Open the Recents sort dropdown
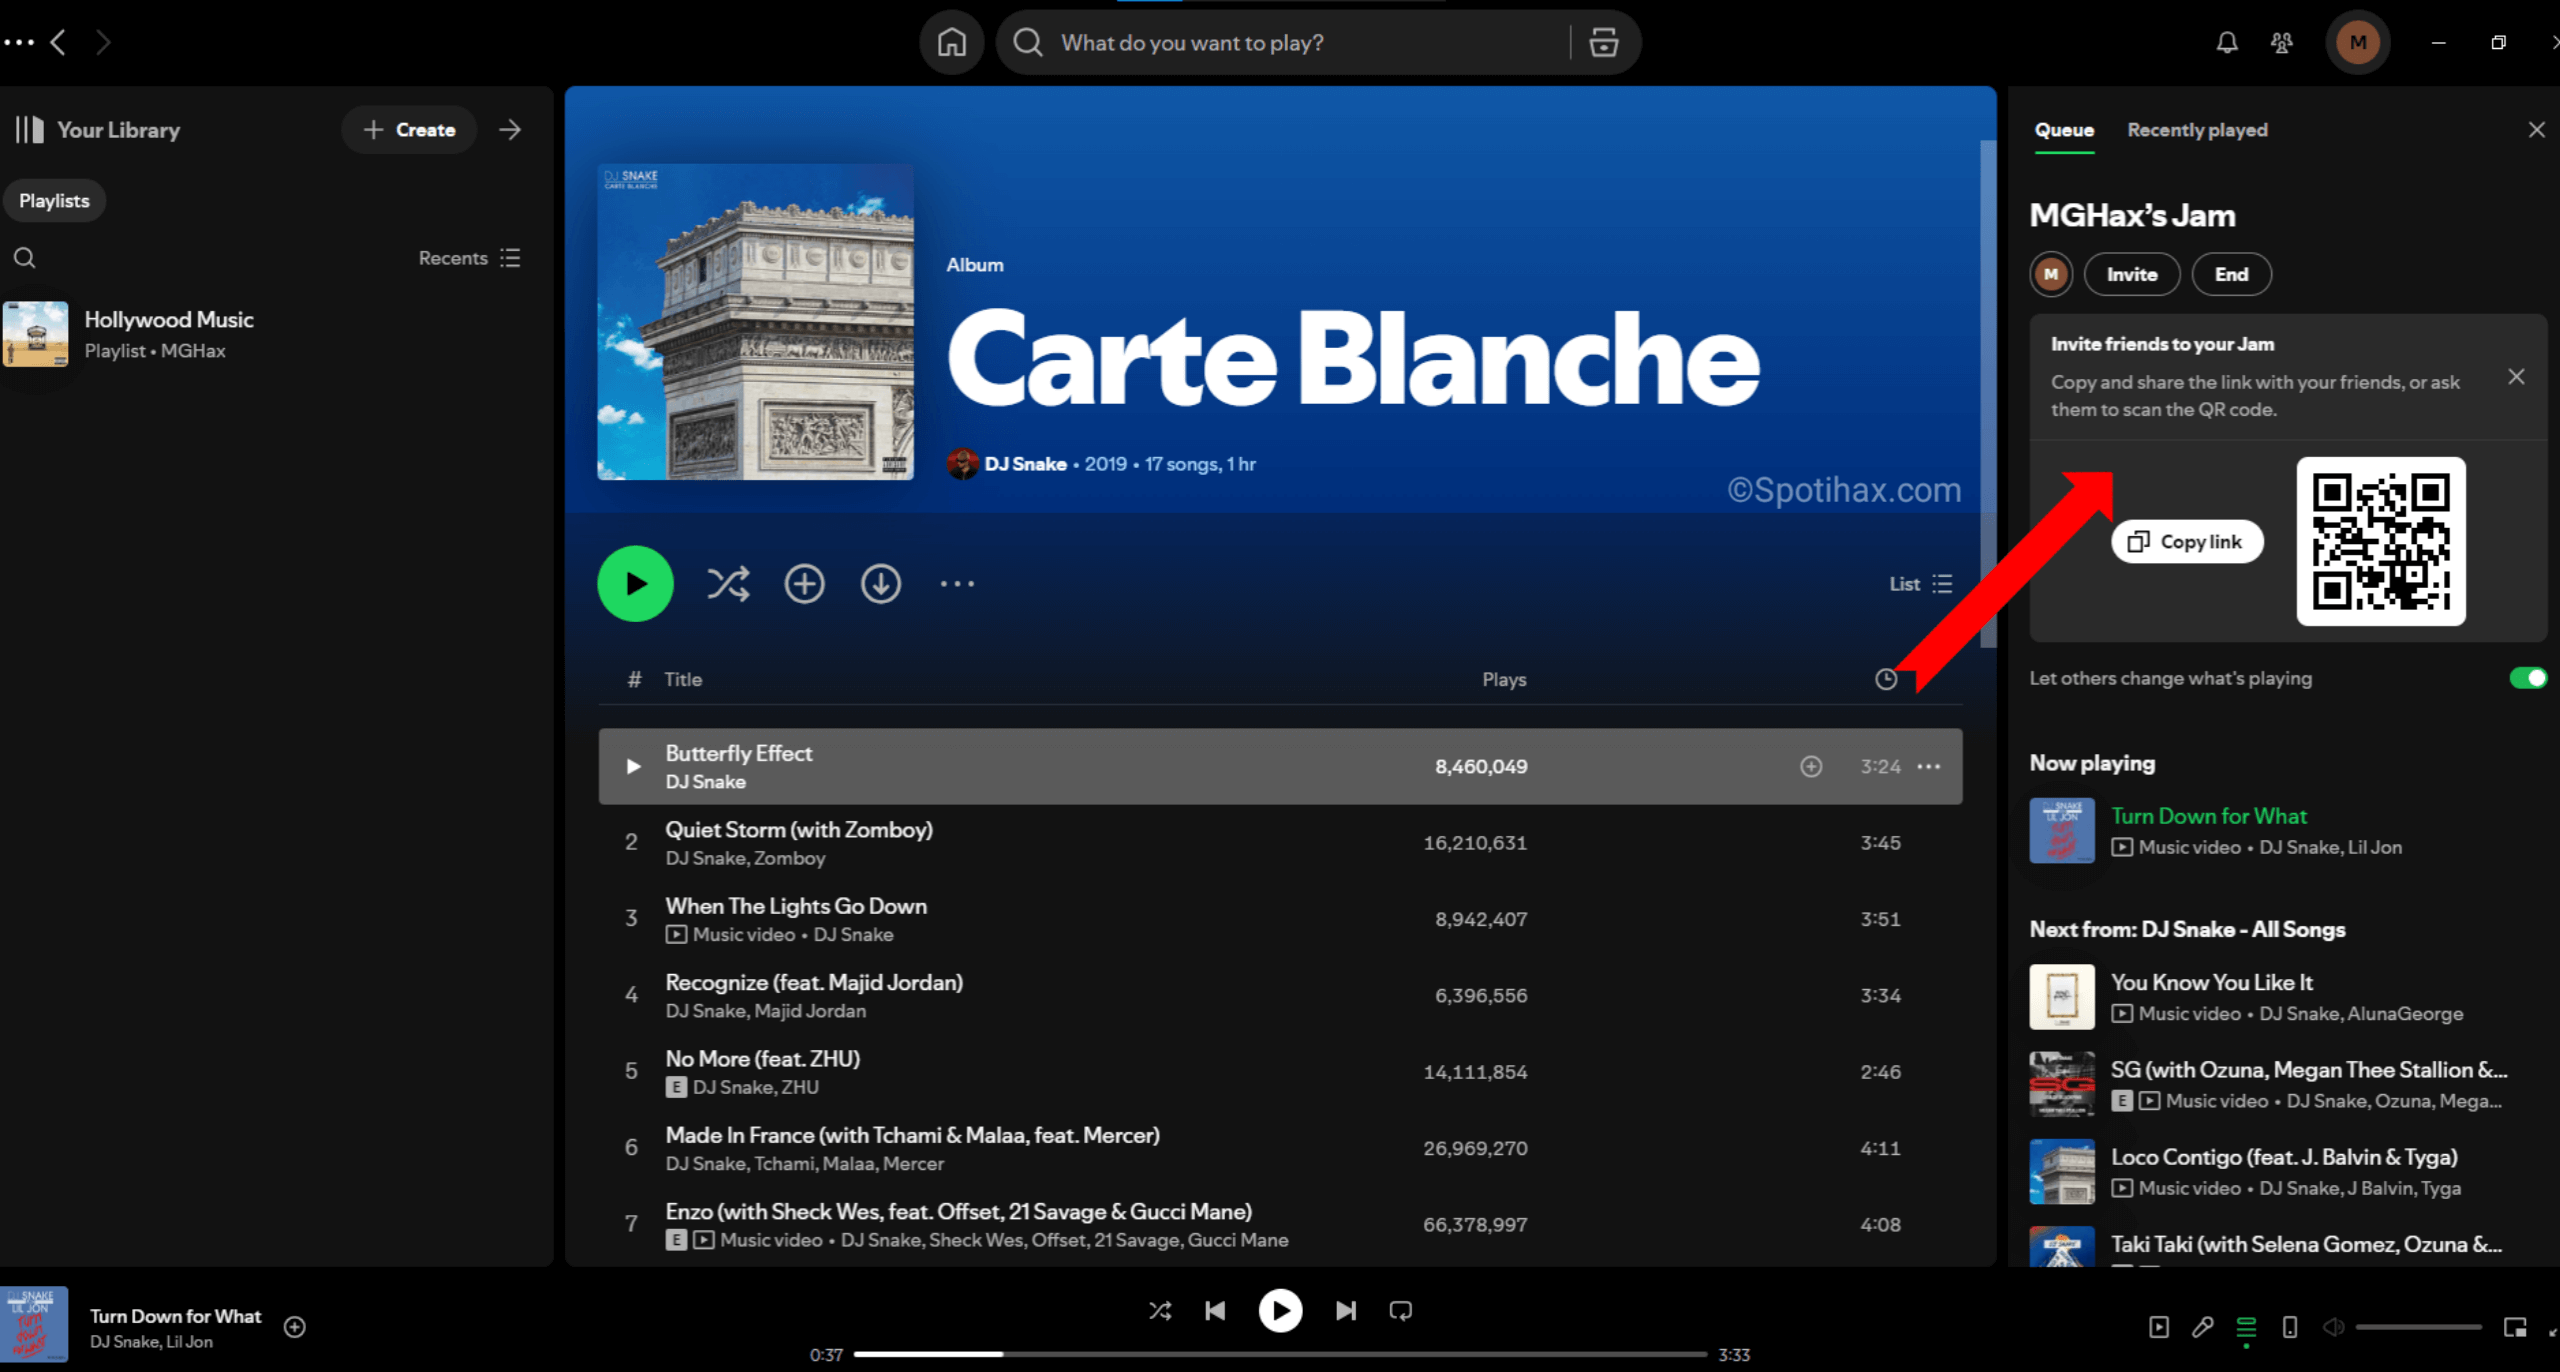The height and width of the screenshot is (1372, 2560). (x=469, y=258)
